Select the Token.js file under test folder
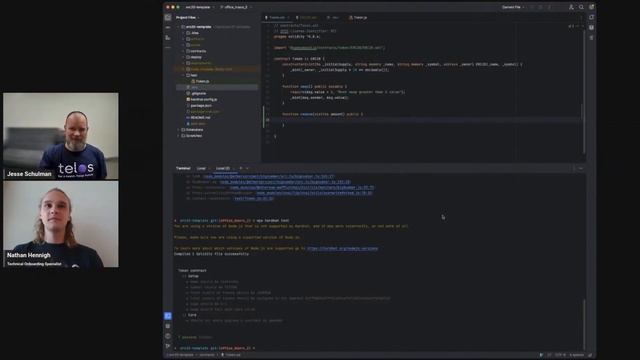 (x=200, y=81)
